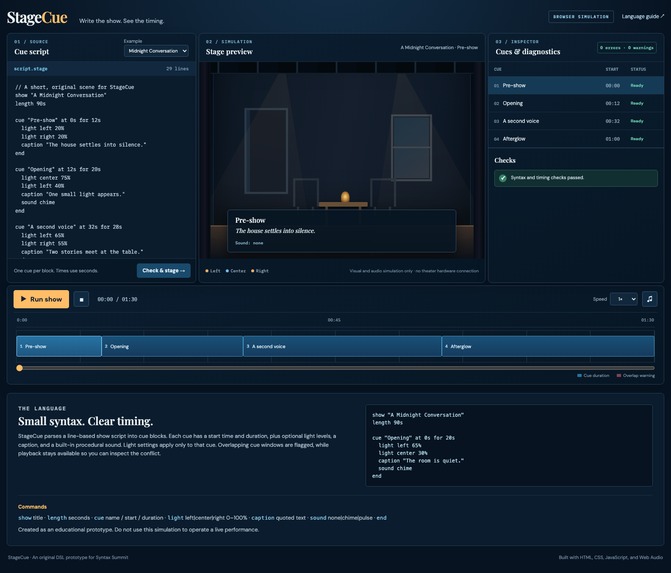671x573 pixels.
Task: Click the Browser Simulation badge
Action: click(x=581, y=17)
